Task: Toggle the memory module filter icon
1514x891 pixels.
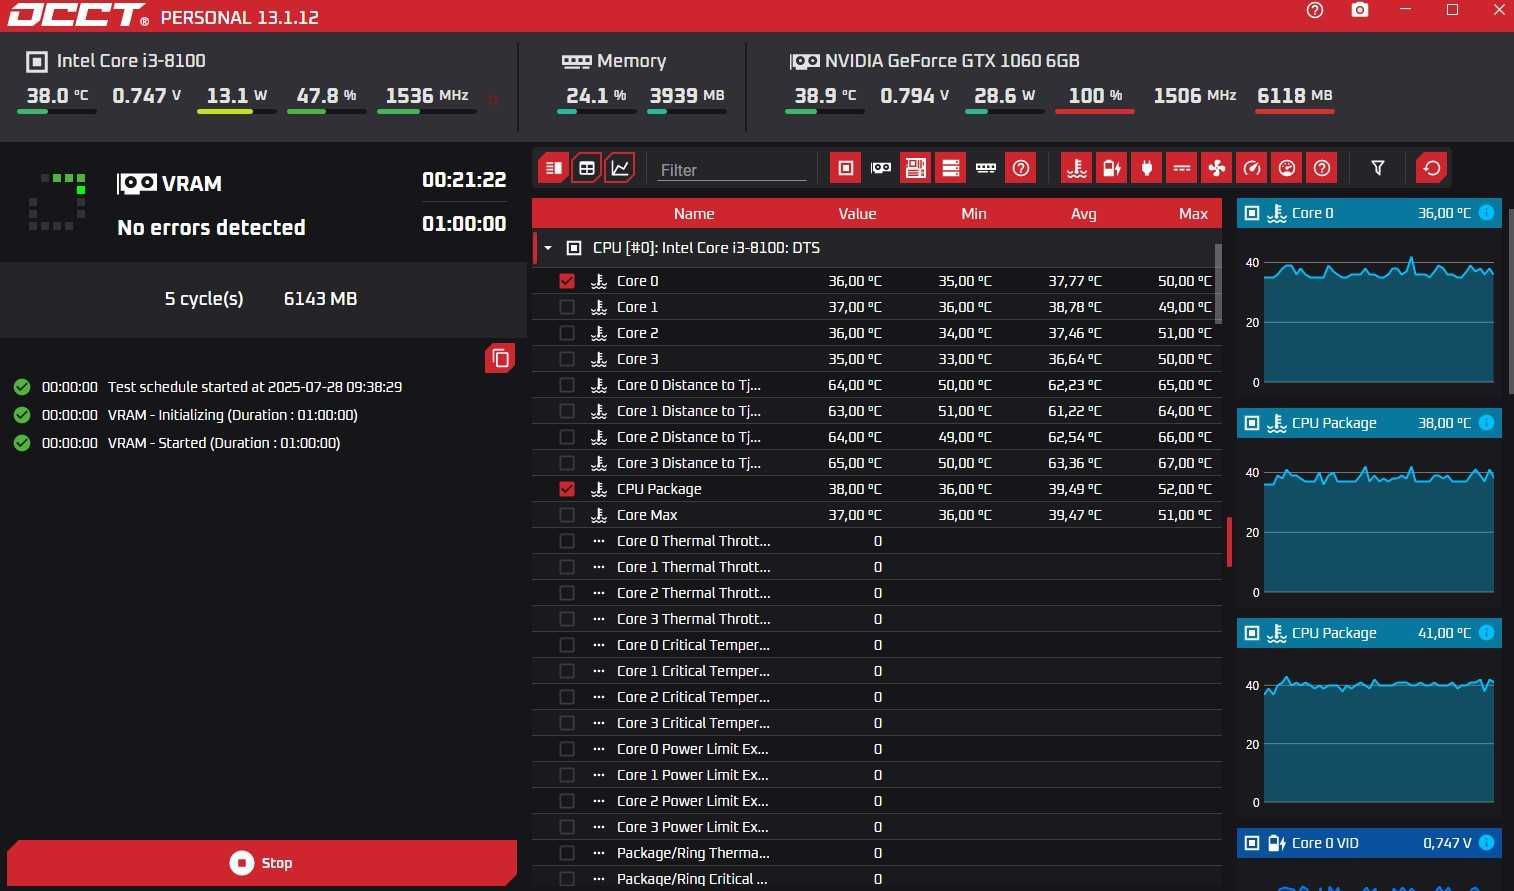Action: pyautogui.click(x=986, y=168)
